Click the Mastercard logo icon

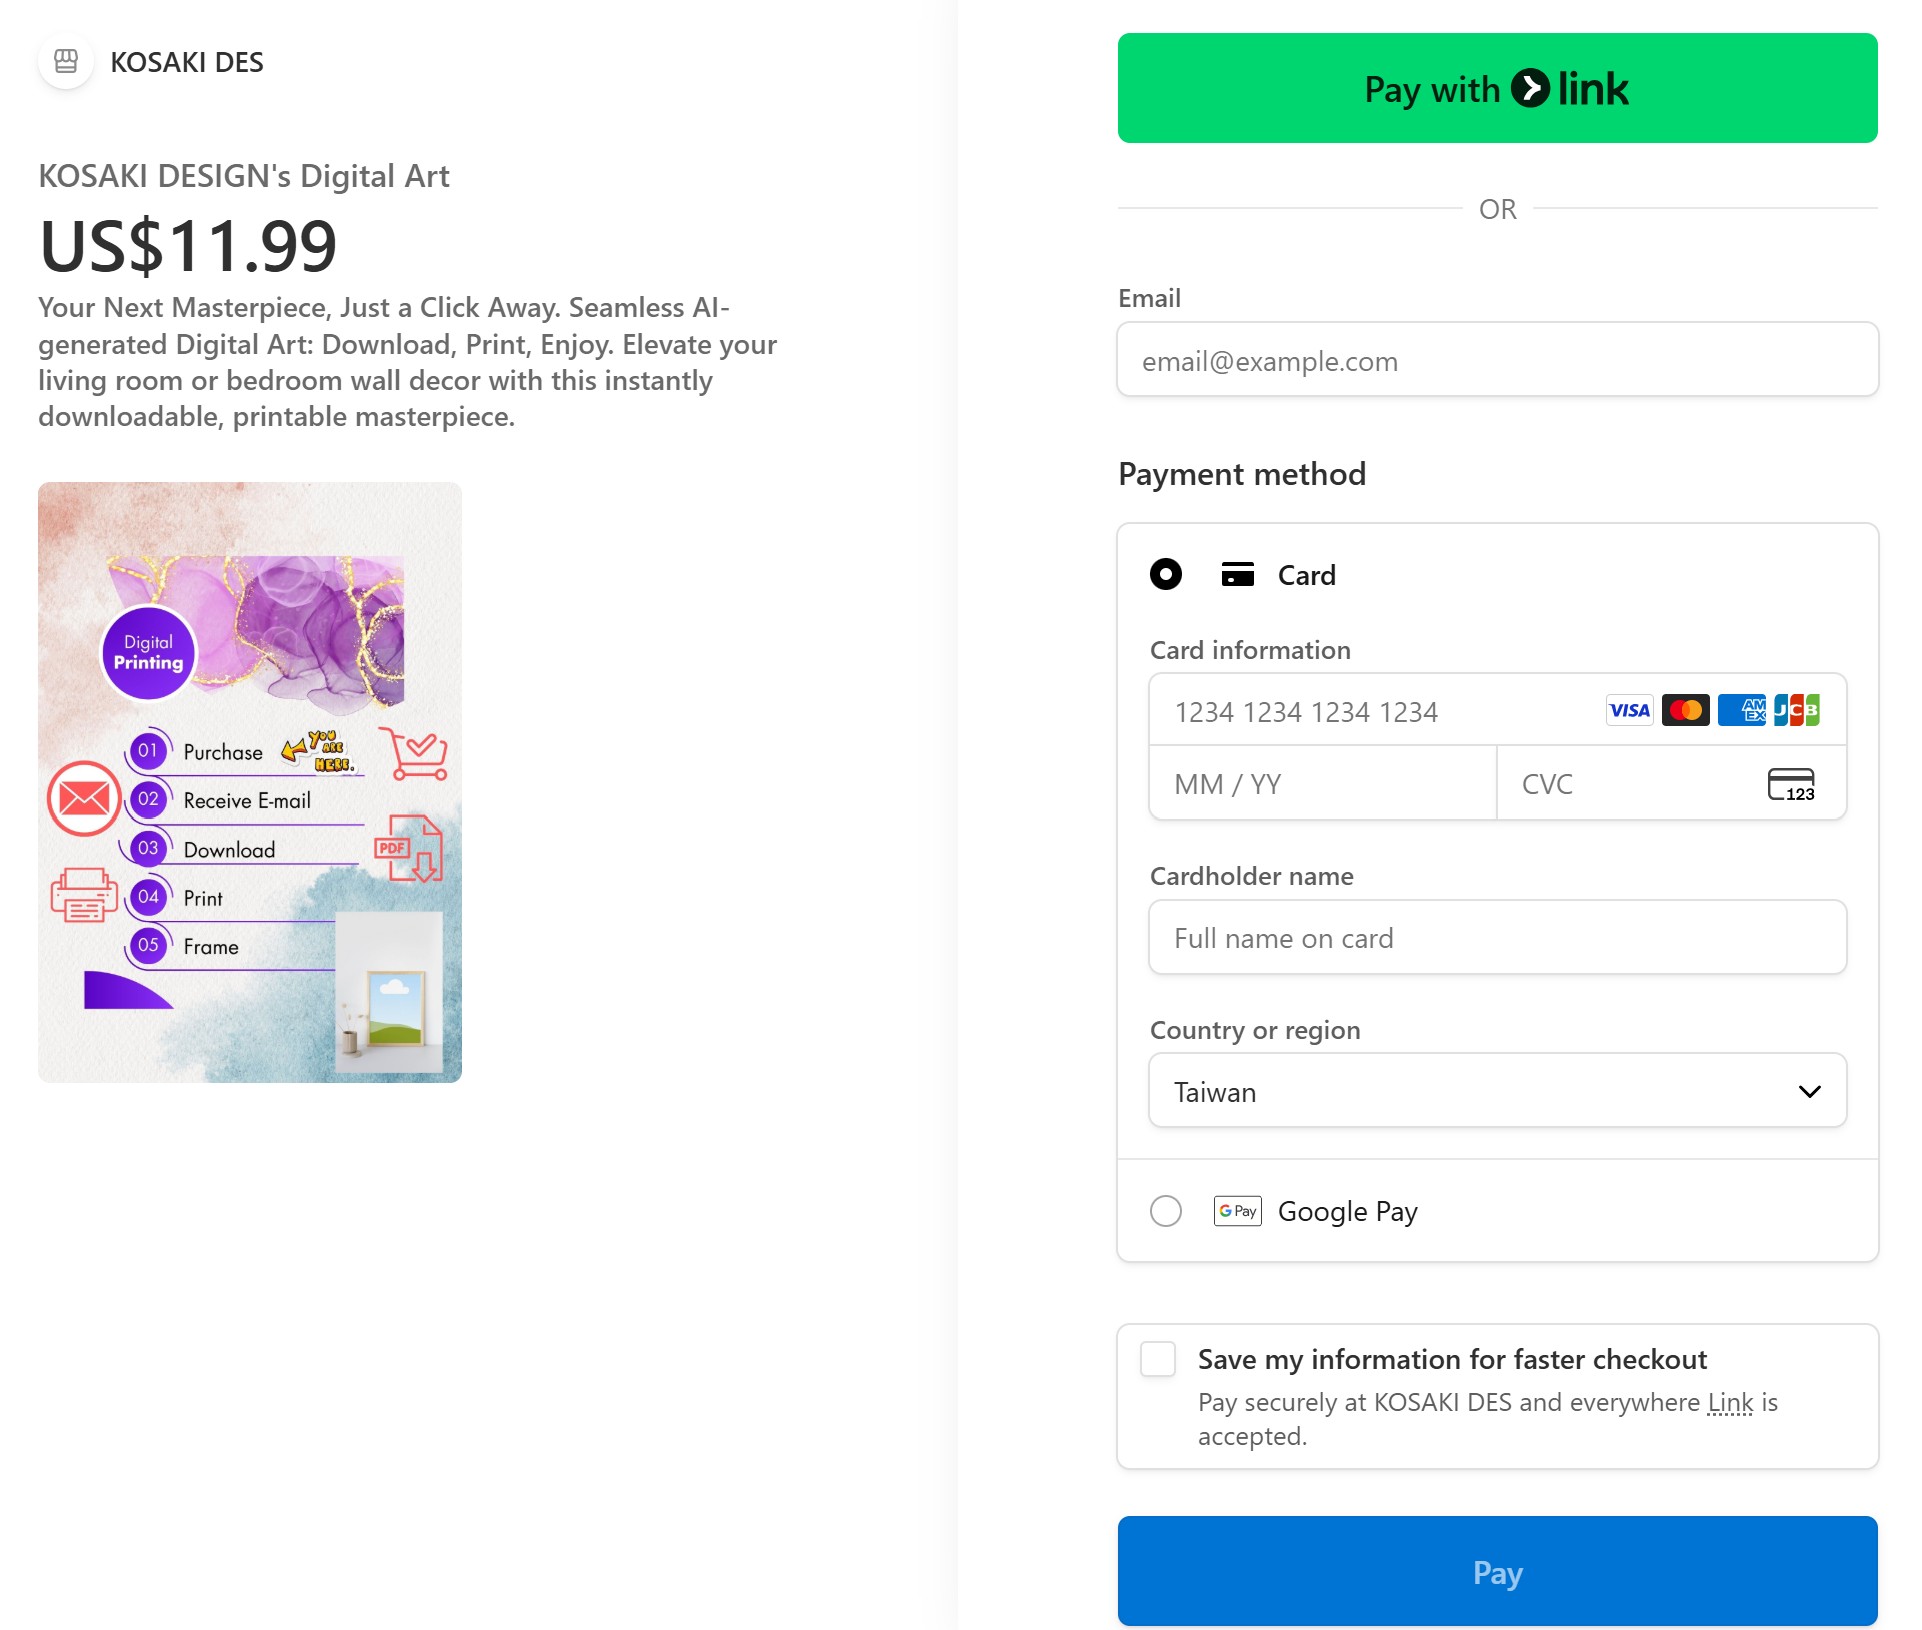[x=1685, y=711]
